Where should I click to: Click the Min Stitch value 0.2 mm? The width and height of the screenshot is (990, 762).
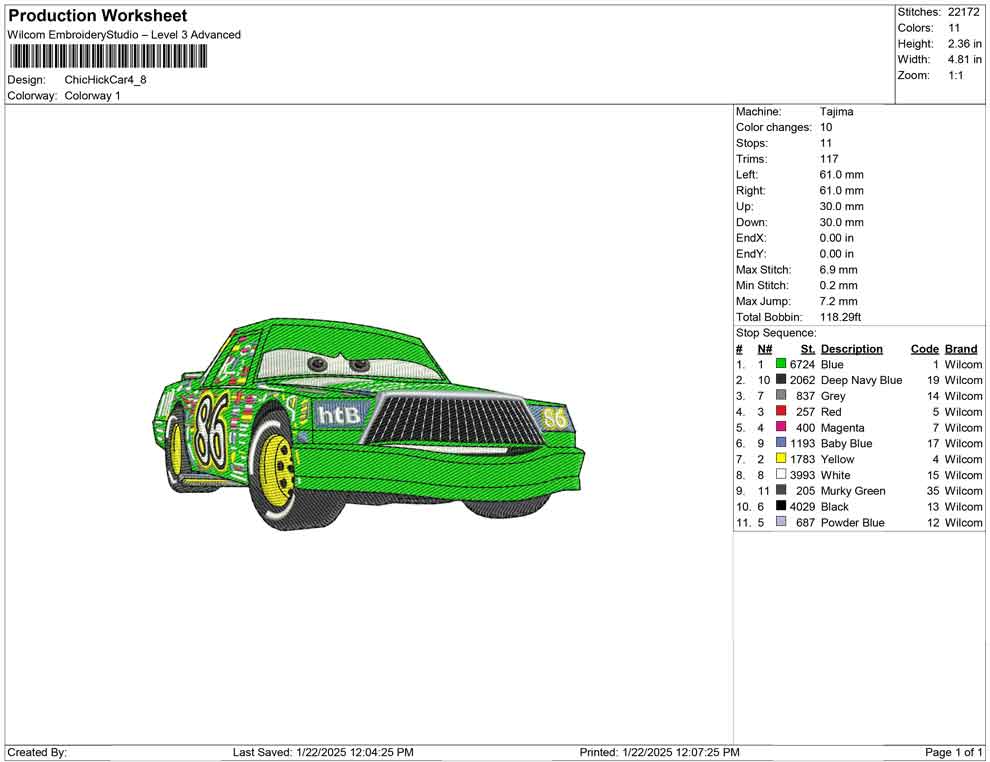point(838,285)
